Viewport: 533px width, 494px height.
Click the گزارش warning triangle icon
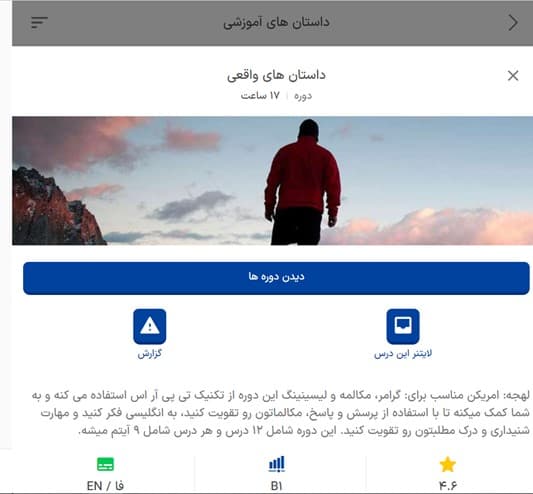click(x=150, y=326)
